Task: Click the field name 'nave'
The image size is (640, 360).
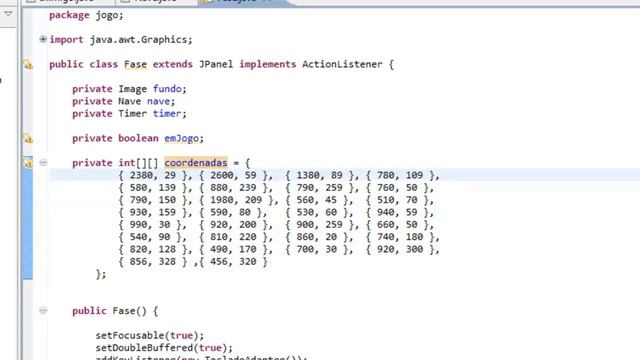Action: point(159,101)
